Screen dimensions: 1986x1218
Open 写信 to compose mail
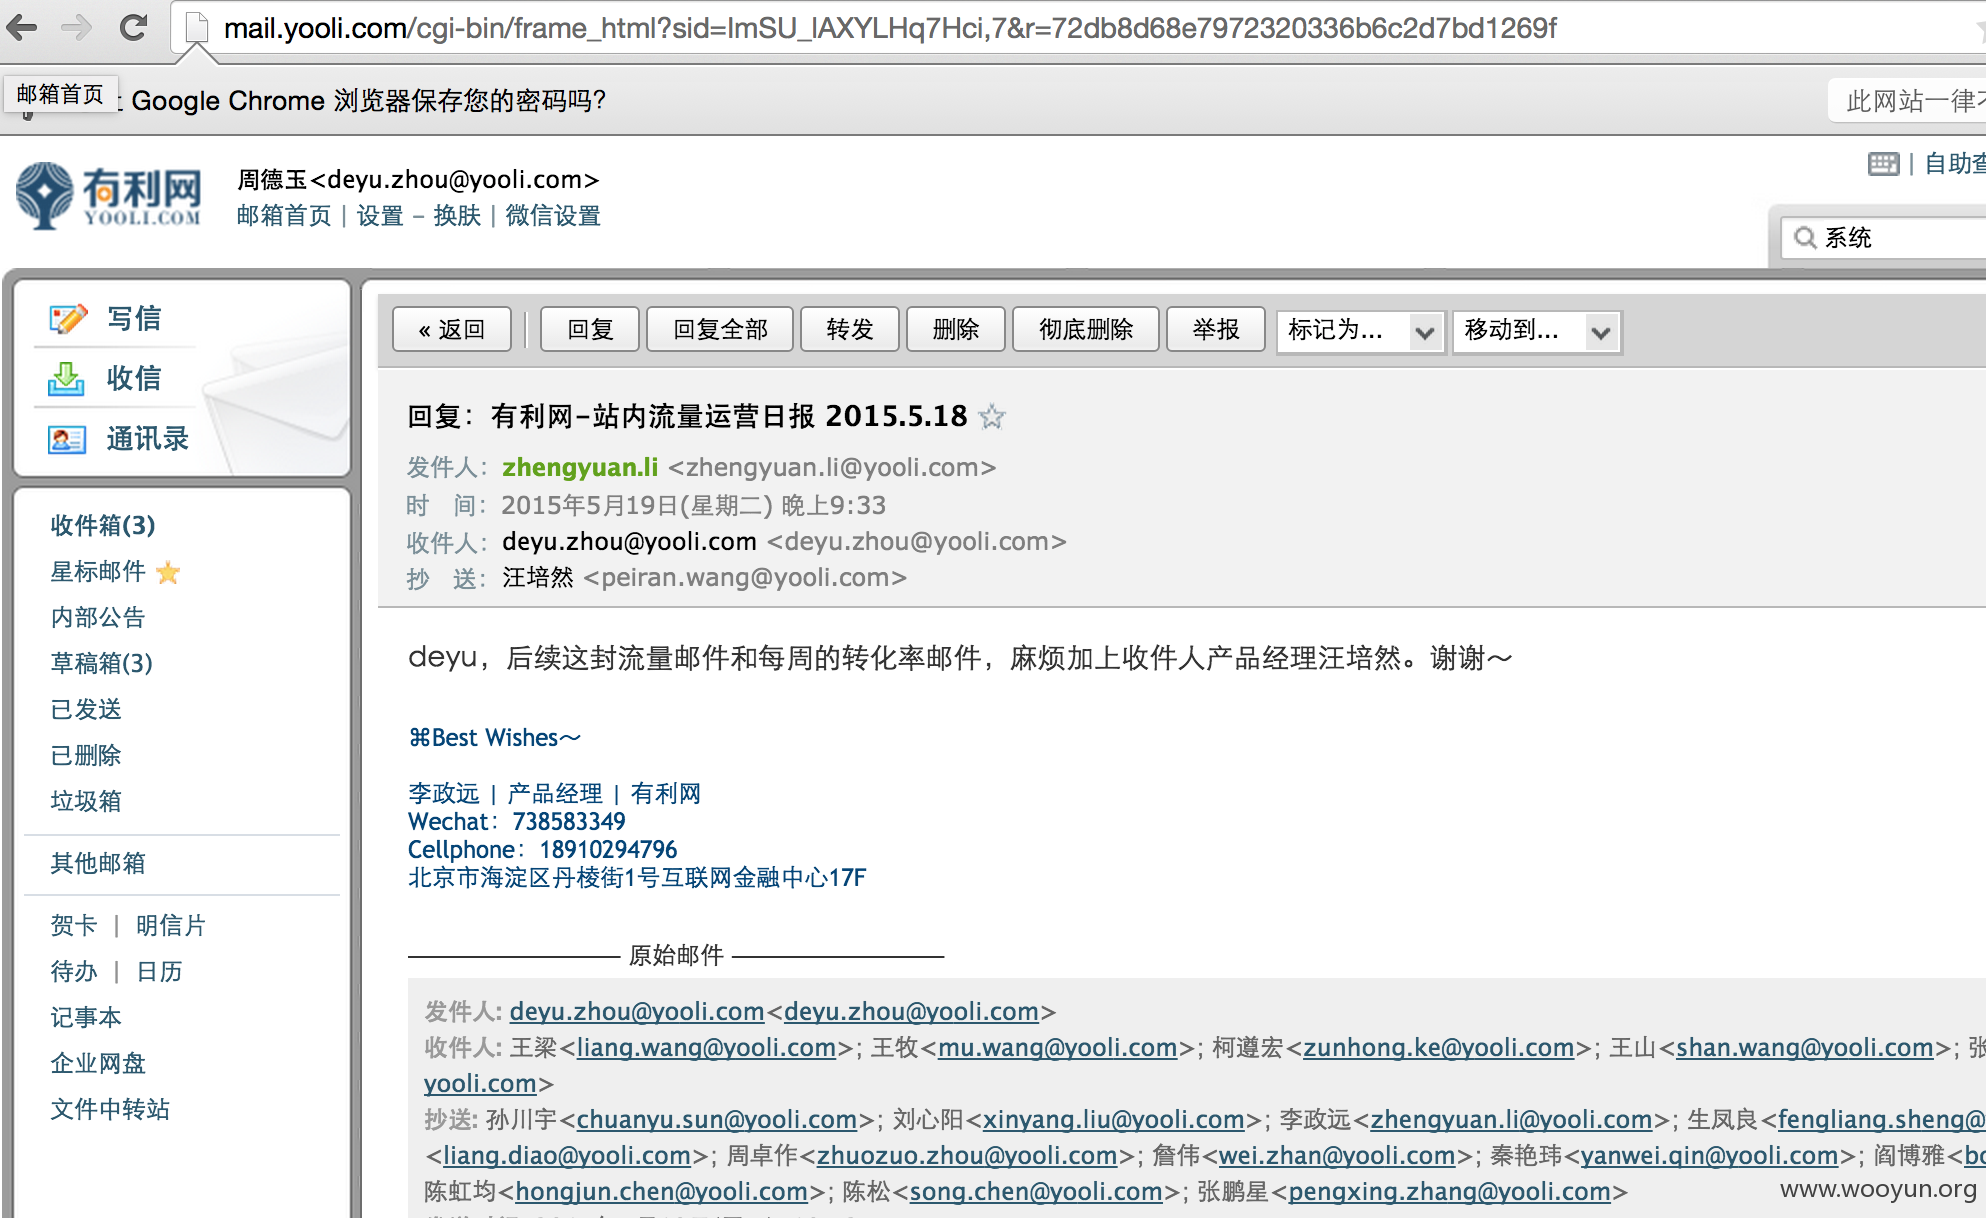tap(134, 319)
